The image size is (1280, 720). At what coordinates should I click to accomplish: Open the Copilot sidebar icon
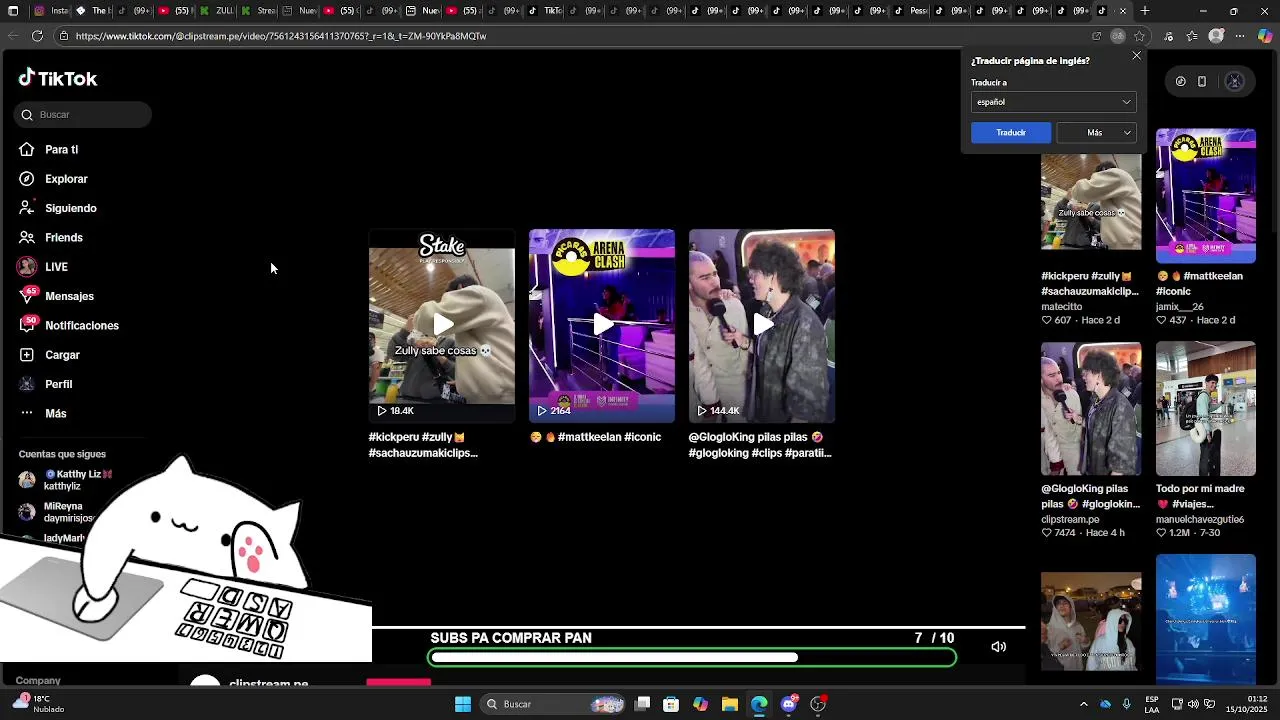[1265, 36]
